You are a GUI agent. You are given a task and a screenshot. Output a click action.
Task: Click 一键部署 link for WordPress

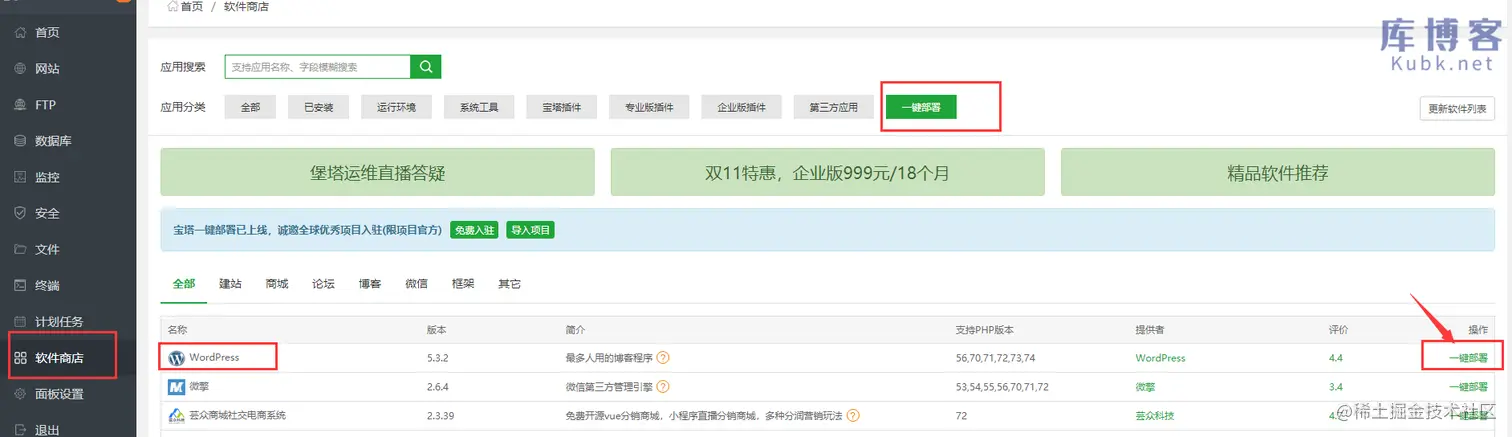[1467, 358]
